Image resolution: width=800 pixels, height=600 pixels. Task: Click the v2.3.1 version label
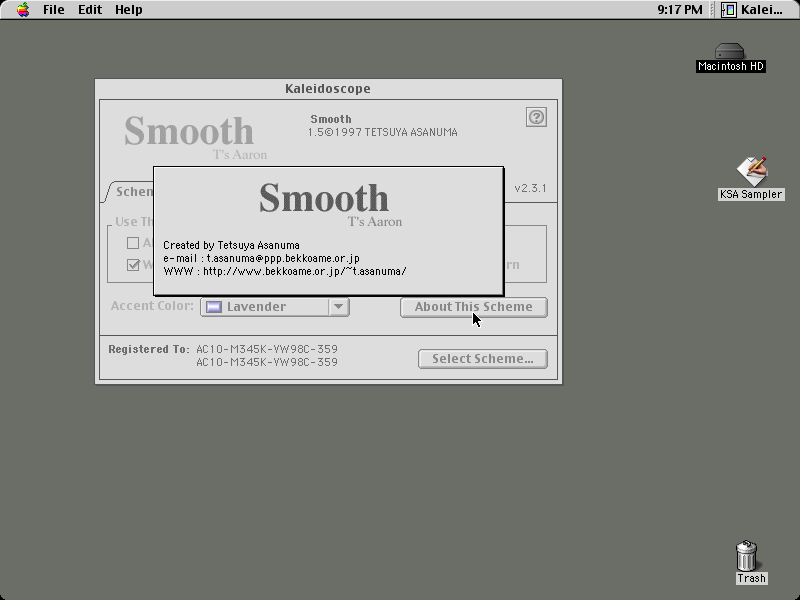(531, 188)
